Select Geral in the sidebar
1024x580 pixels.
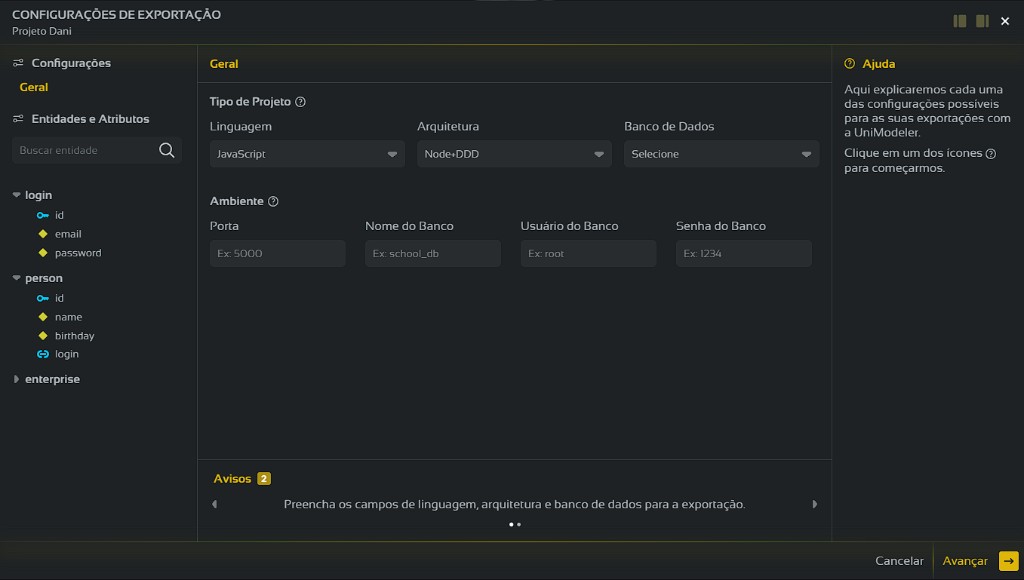pos(34,87)
